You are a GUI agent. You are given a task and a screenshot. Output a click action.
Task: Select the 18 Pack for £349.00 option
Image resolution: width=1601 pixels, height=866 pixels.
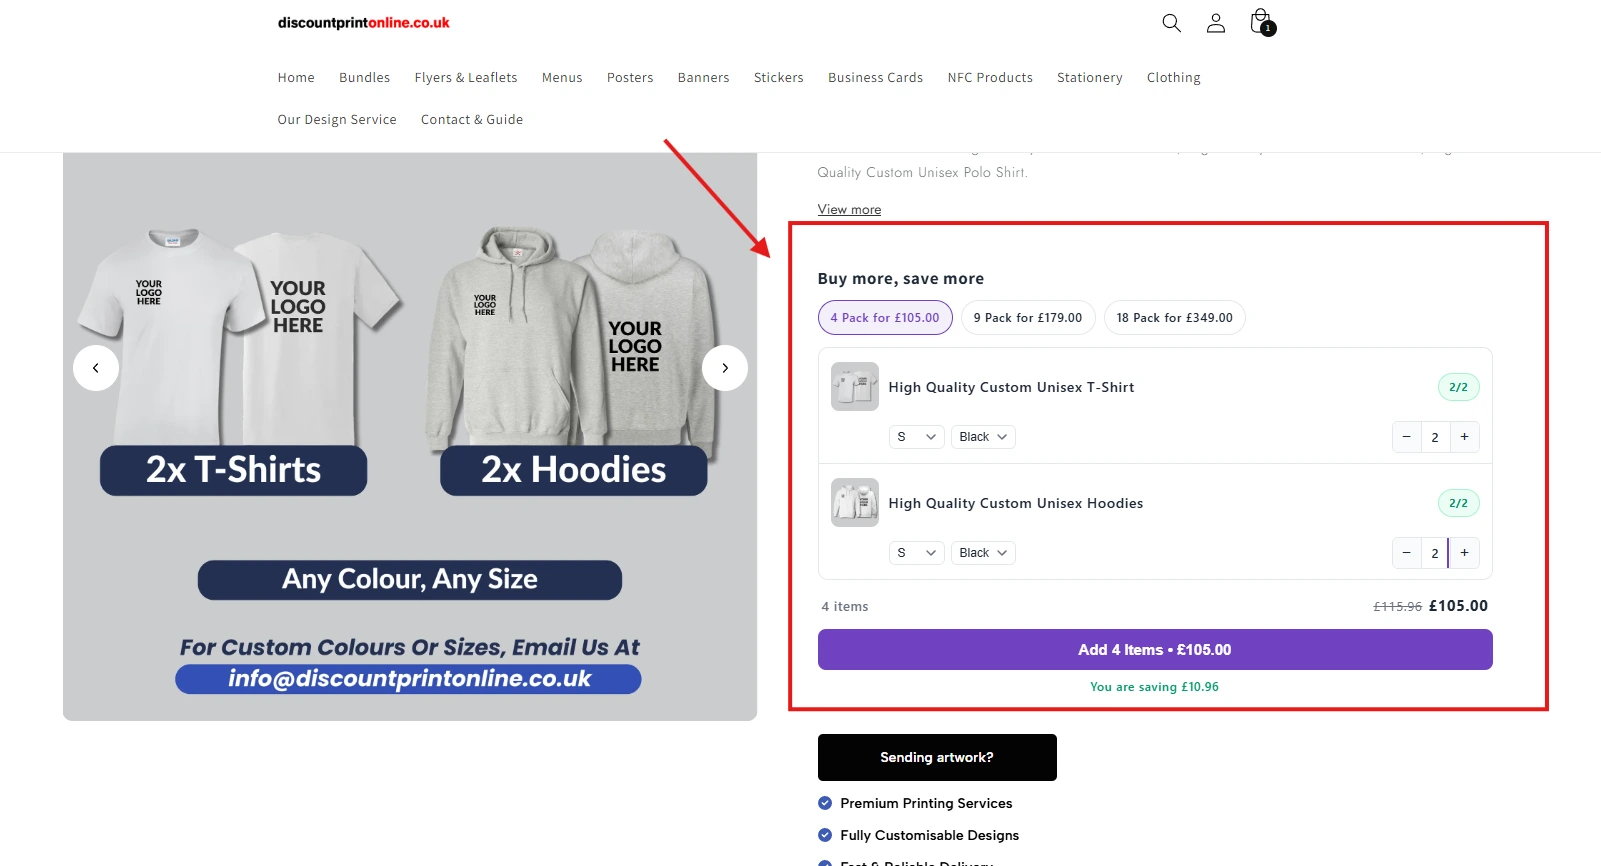(x=1174, y=317)
